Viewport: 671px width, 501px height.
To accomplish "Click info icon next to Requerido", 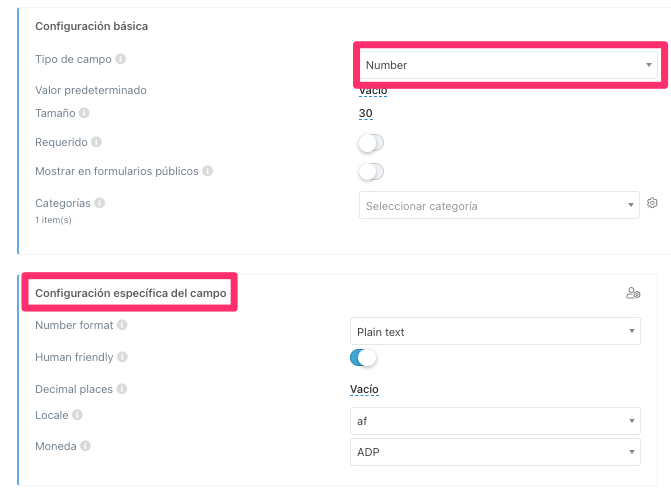I will 96,142.
